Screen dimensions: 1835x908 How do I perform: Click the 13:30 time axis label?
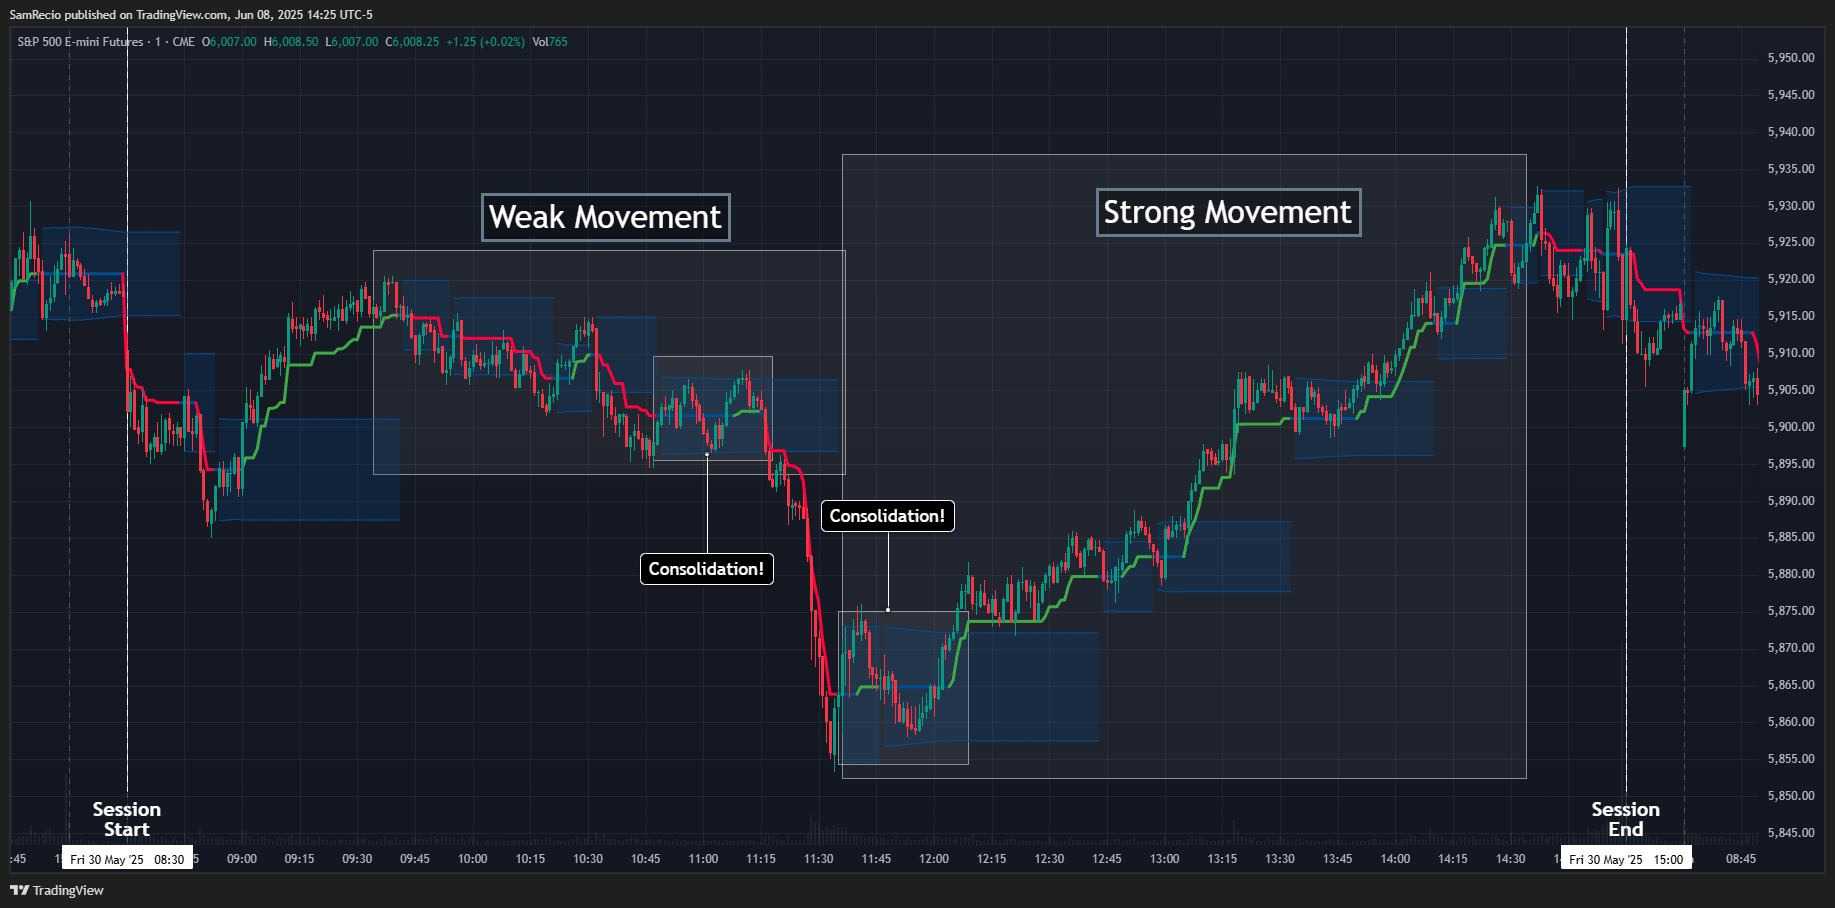1280,859
